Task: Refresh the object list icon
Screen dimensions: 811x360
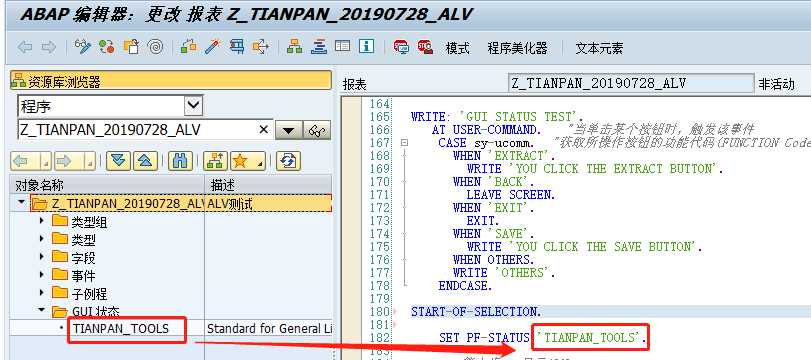Action: pos(288,161)
